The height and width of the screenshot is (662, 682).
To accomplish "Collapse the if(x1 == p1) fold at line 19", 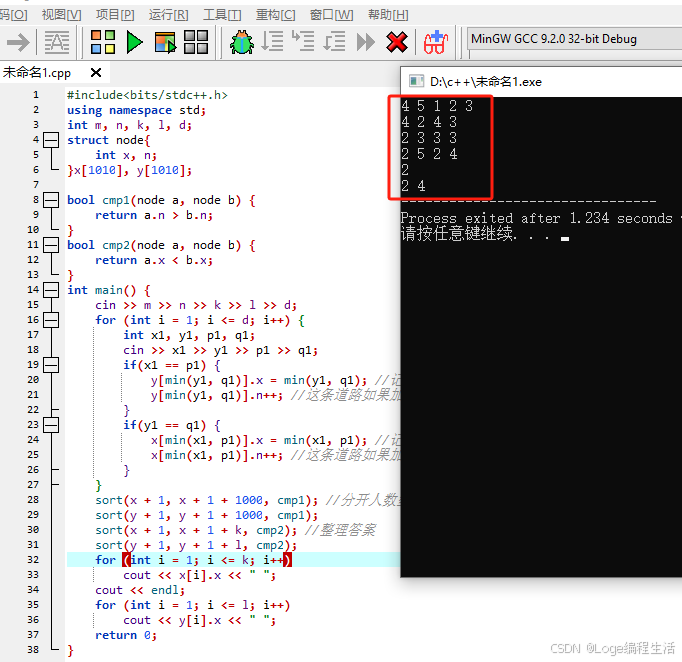I will point(51,365).
